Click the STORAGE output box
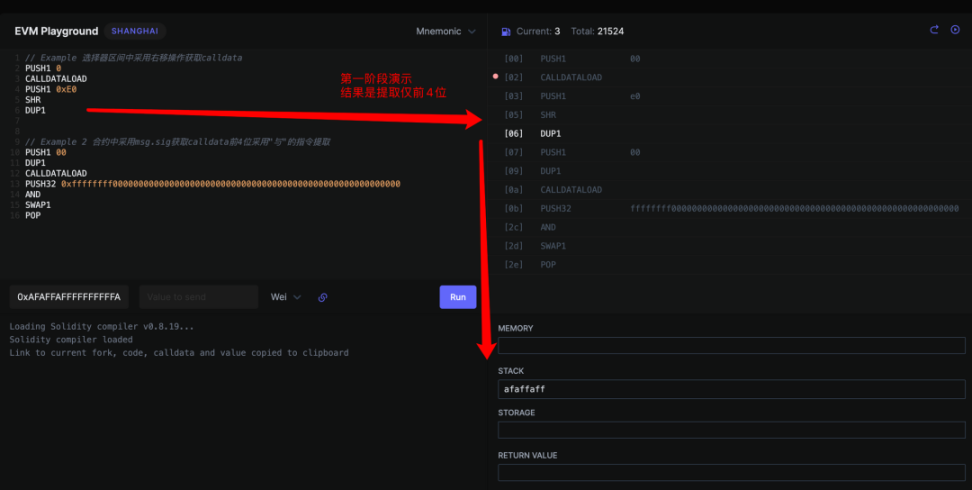 pos(731,430)
